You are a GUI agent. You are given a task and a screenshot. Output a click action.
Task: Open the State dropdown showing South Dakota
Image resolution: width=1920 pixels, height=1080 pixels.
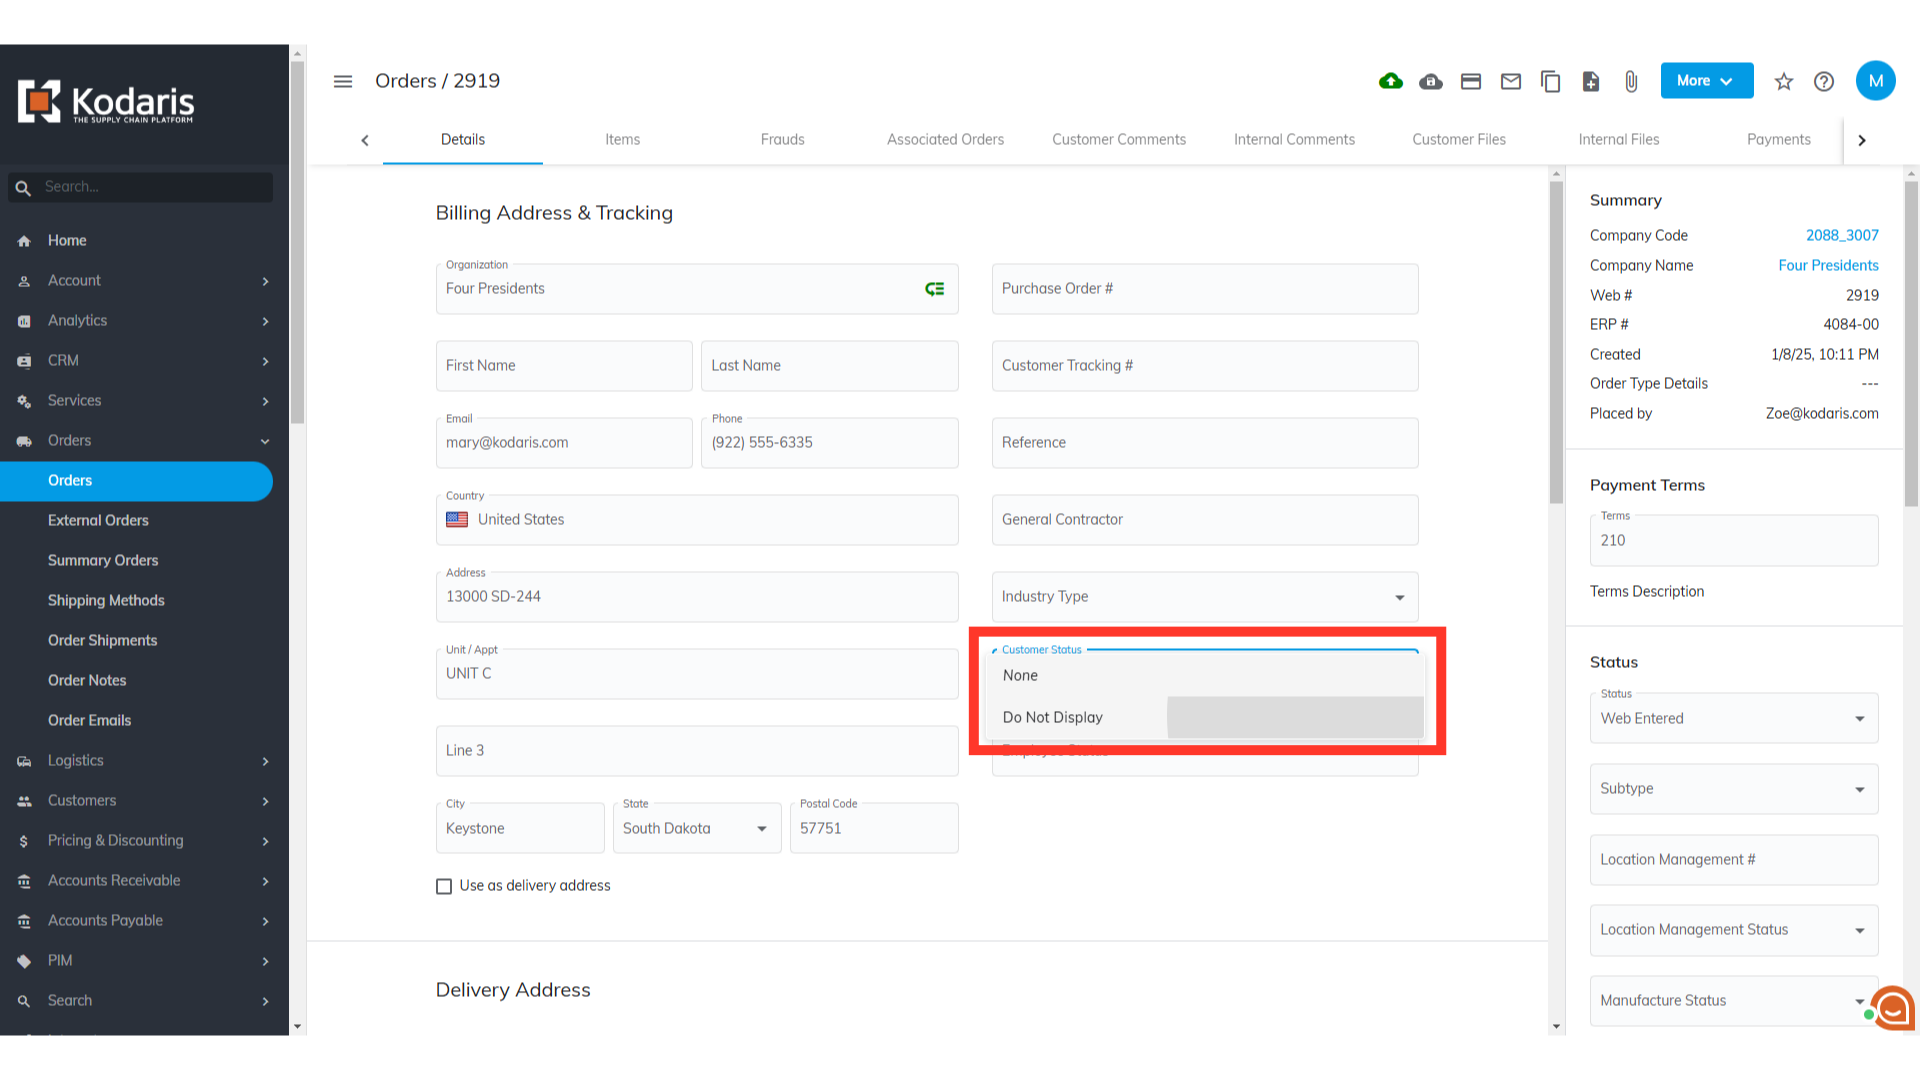(696, 828)
